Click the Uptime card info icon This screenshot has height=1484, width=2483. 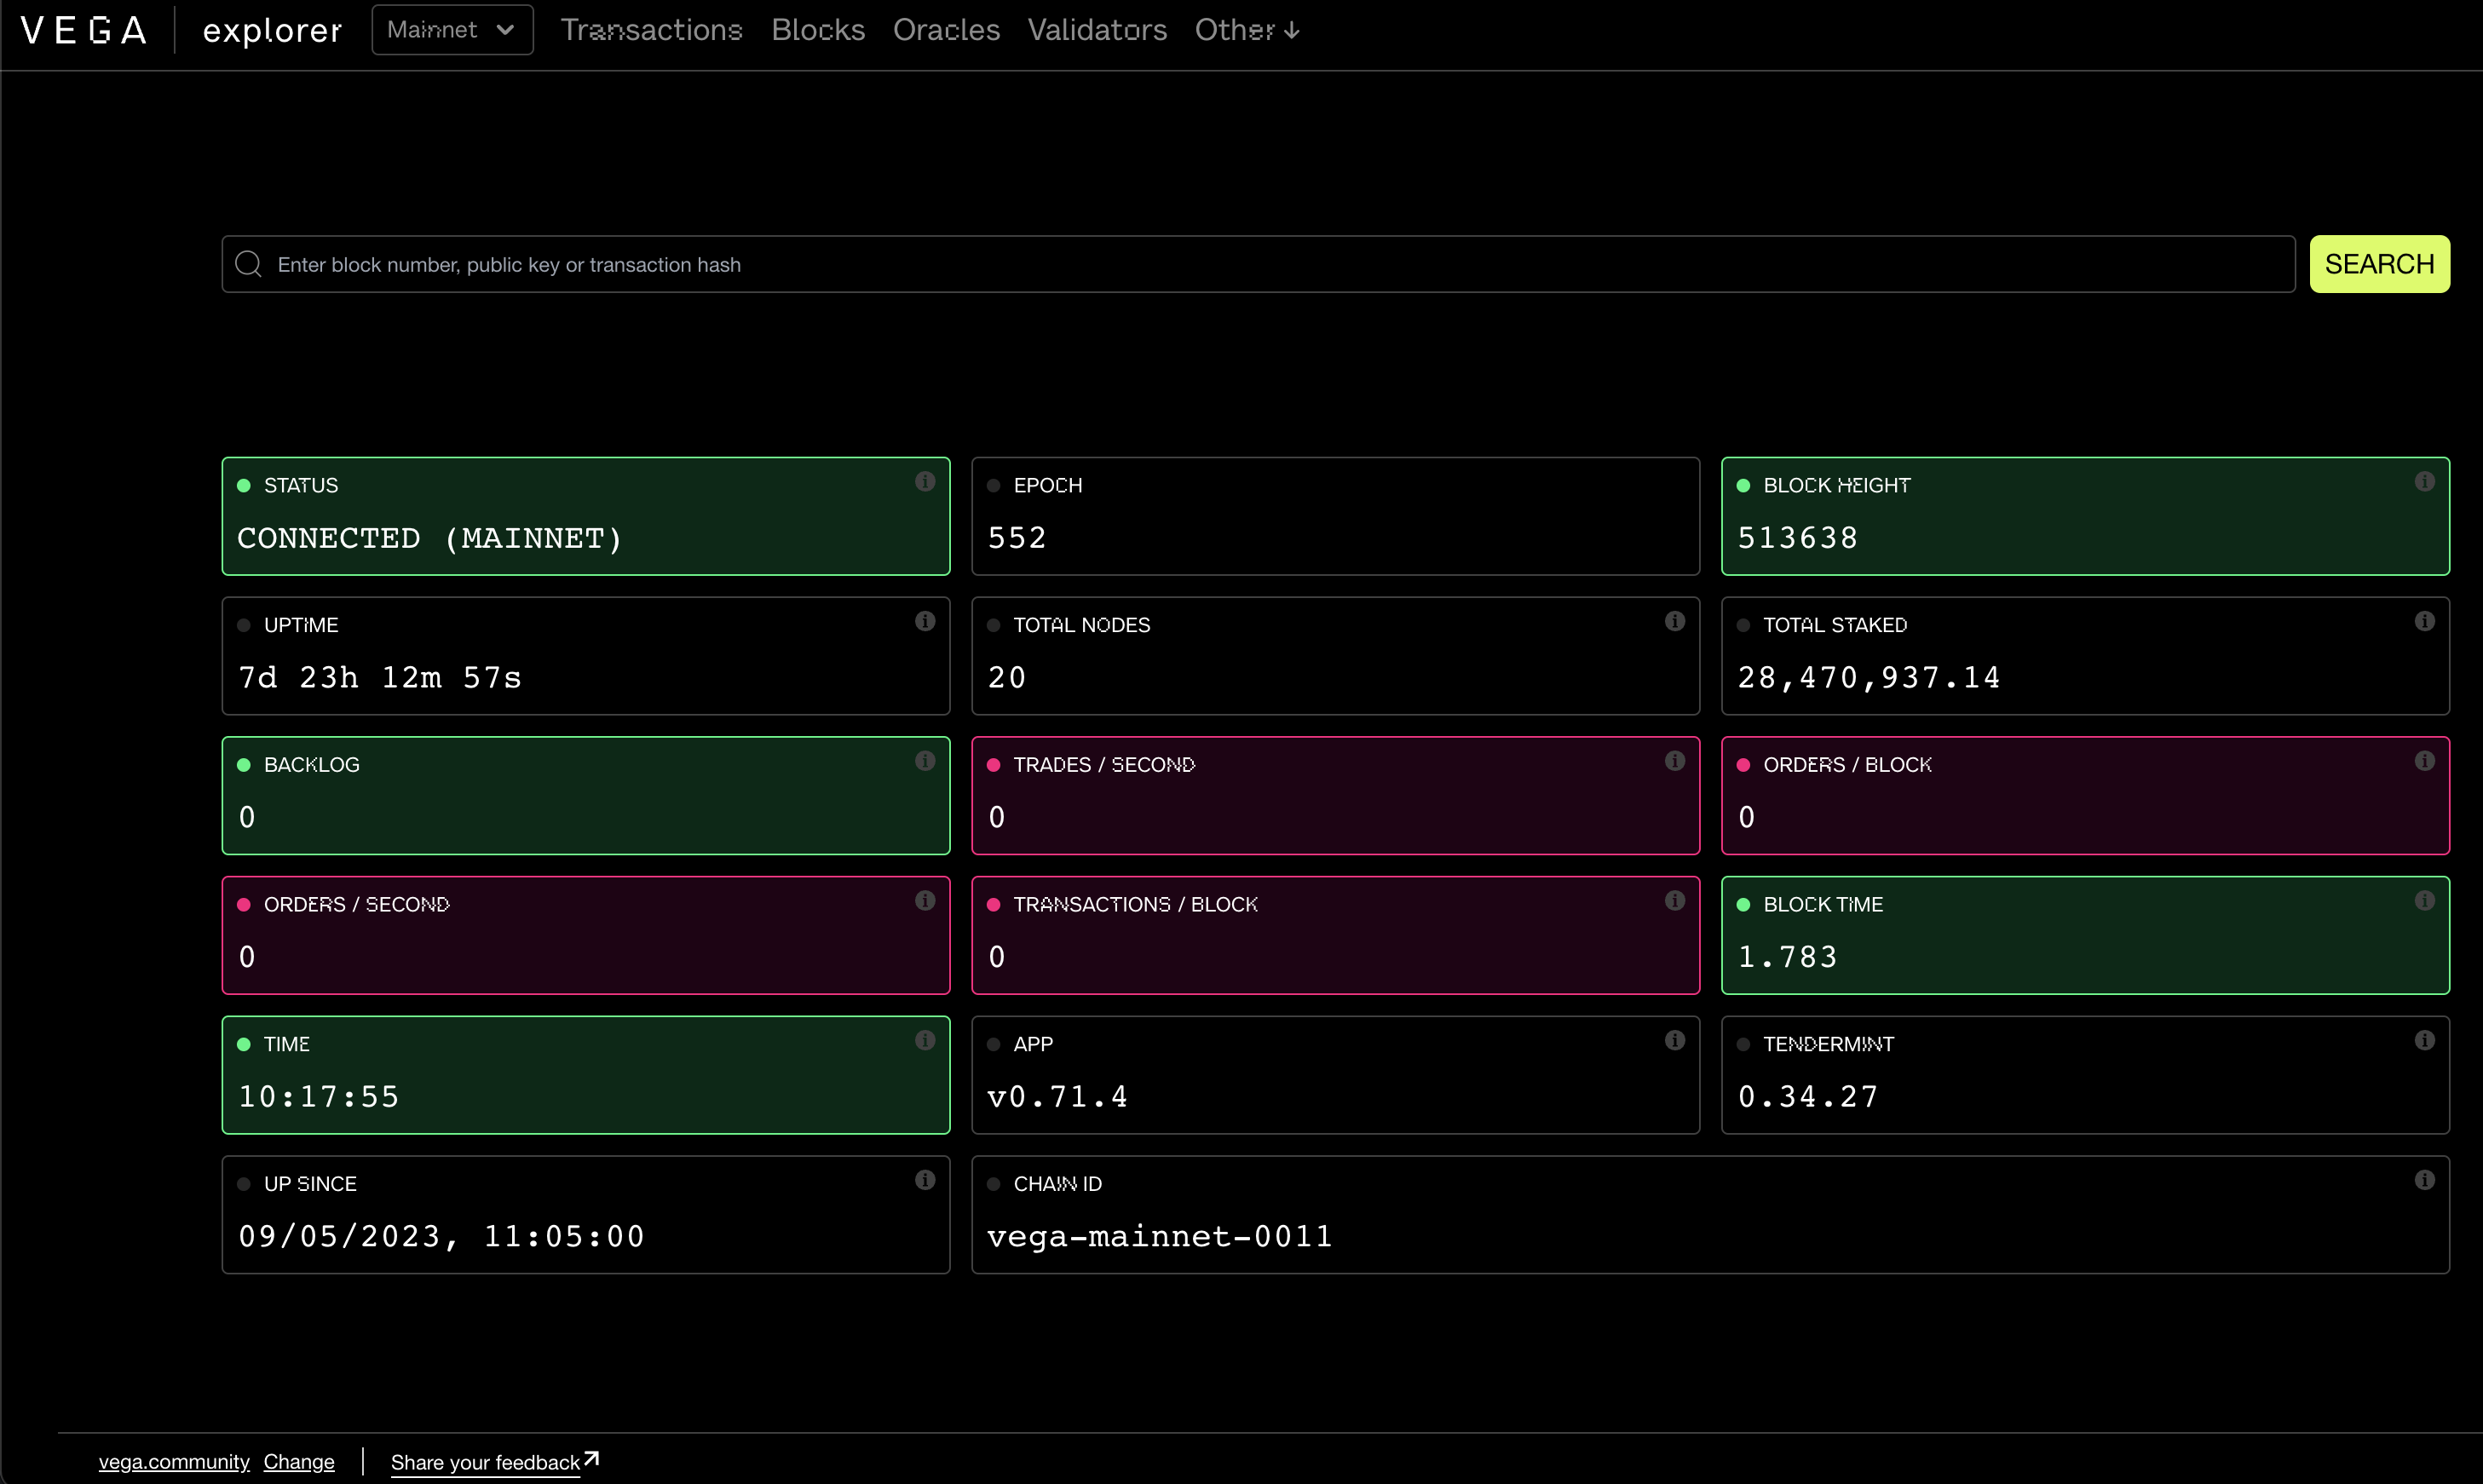[x=924, y=621]
